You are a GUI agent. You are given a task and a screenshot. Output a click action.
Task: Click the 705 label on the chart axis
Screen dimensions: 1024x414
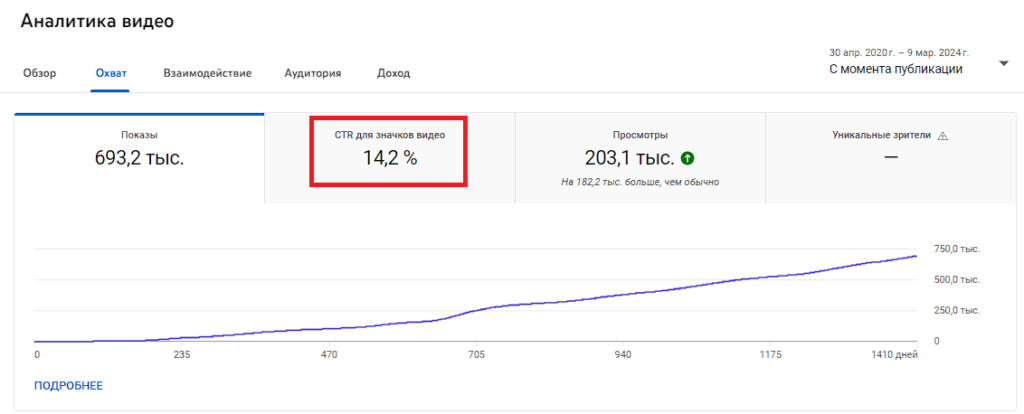(476, 355)
